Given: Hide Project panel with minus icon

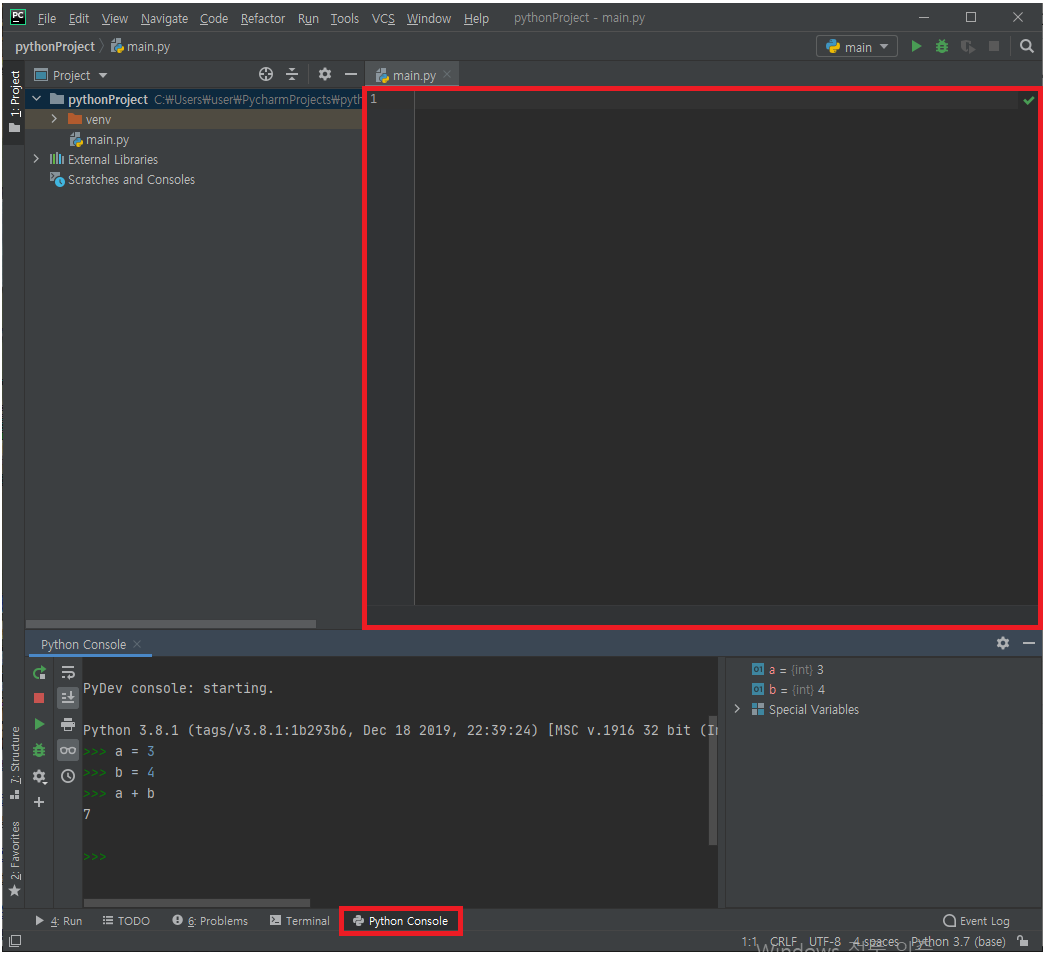Looking at the screenshot, I should coord(351,75).
